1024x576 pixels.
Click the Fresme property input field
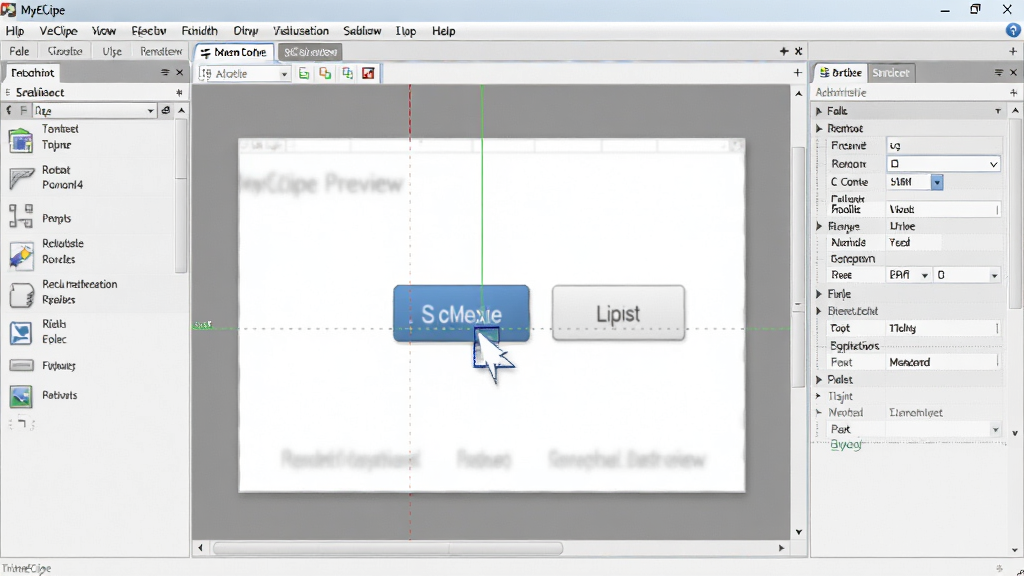pyautogui.click(x=944, y=146)
